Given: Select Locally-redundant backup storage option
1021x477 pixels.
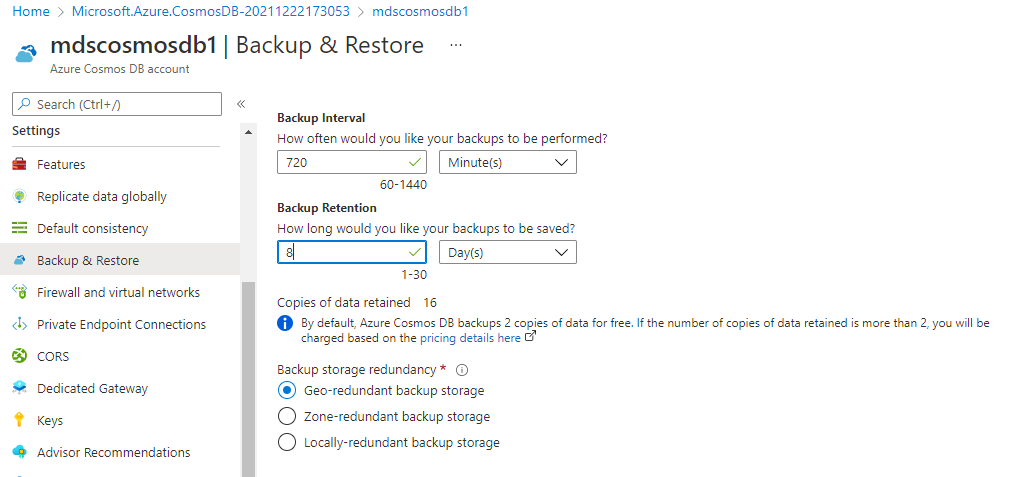Looking at the screenshot, I should pyautogui.click(x=286, y=443).
